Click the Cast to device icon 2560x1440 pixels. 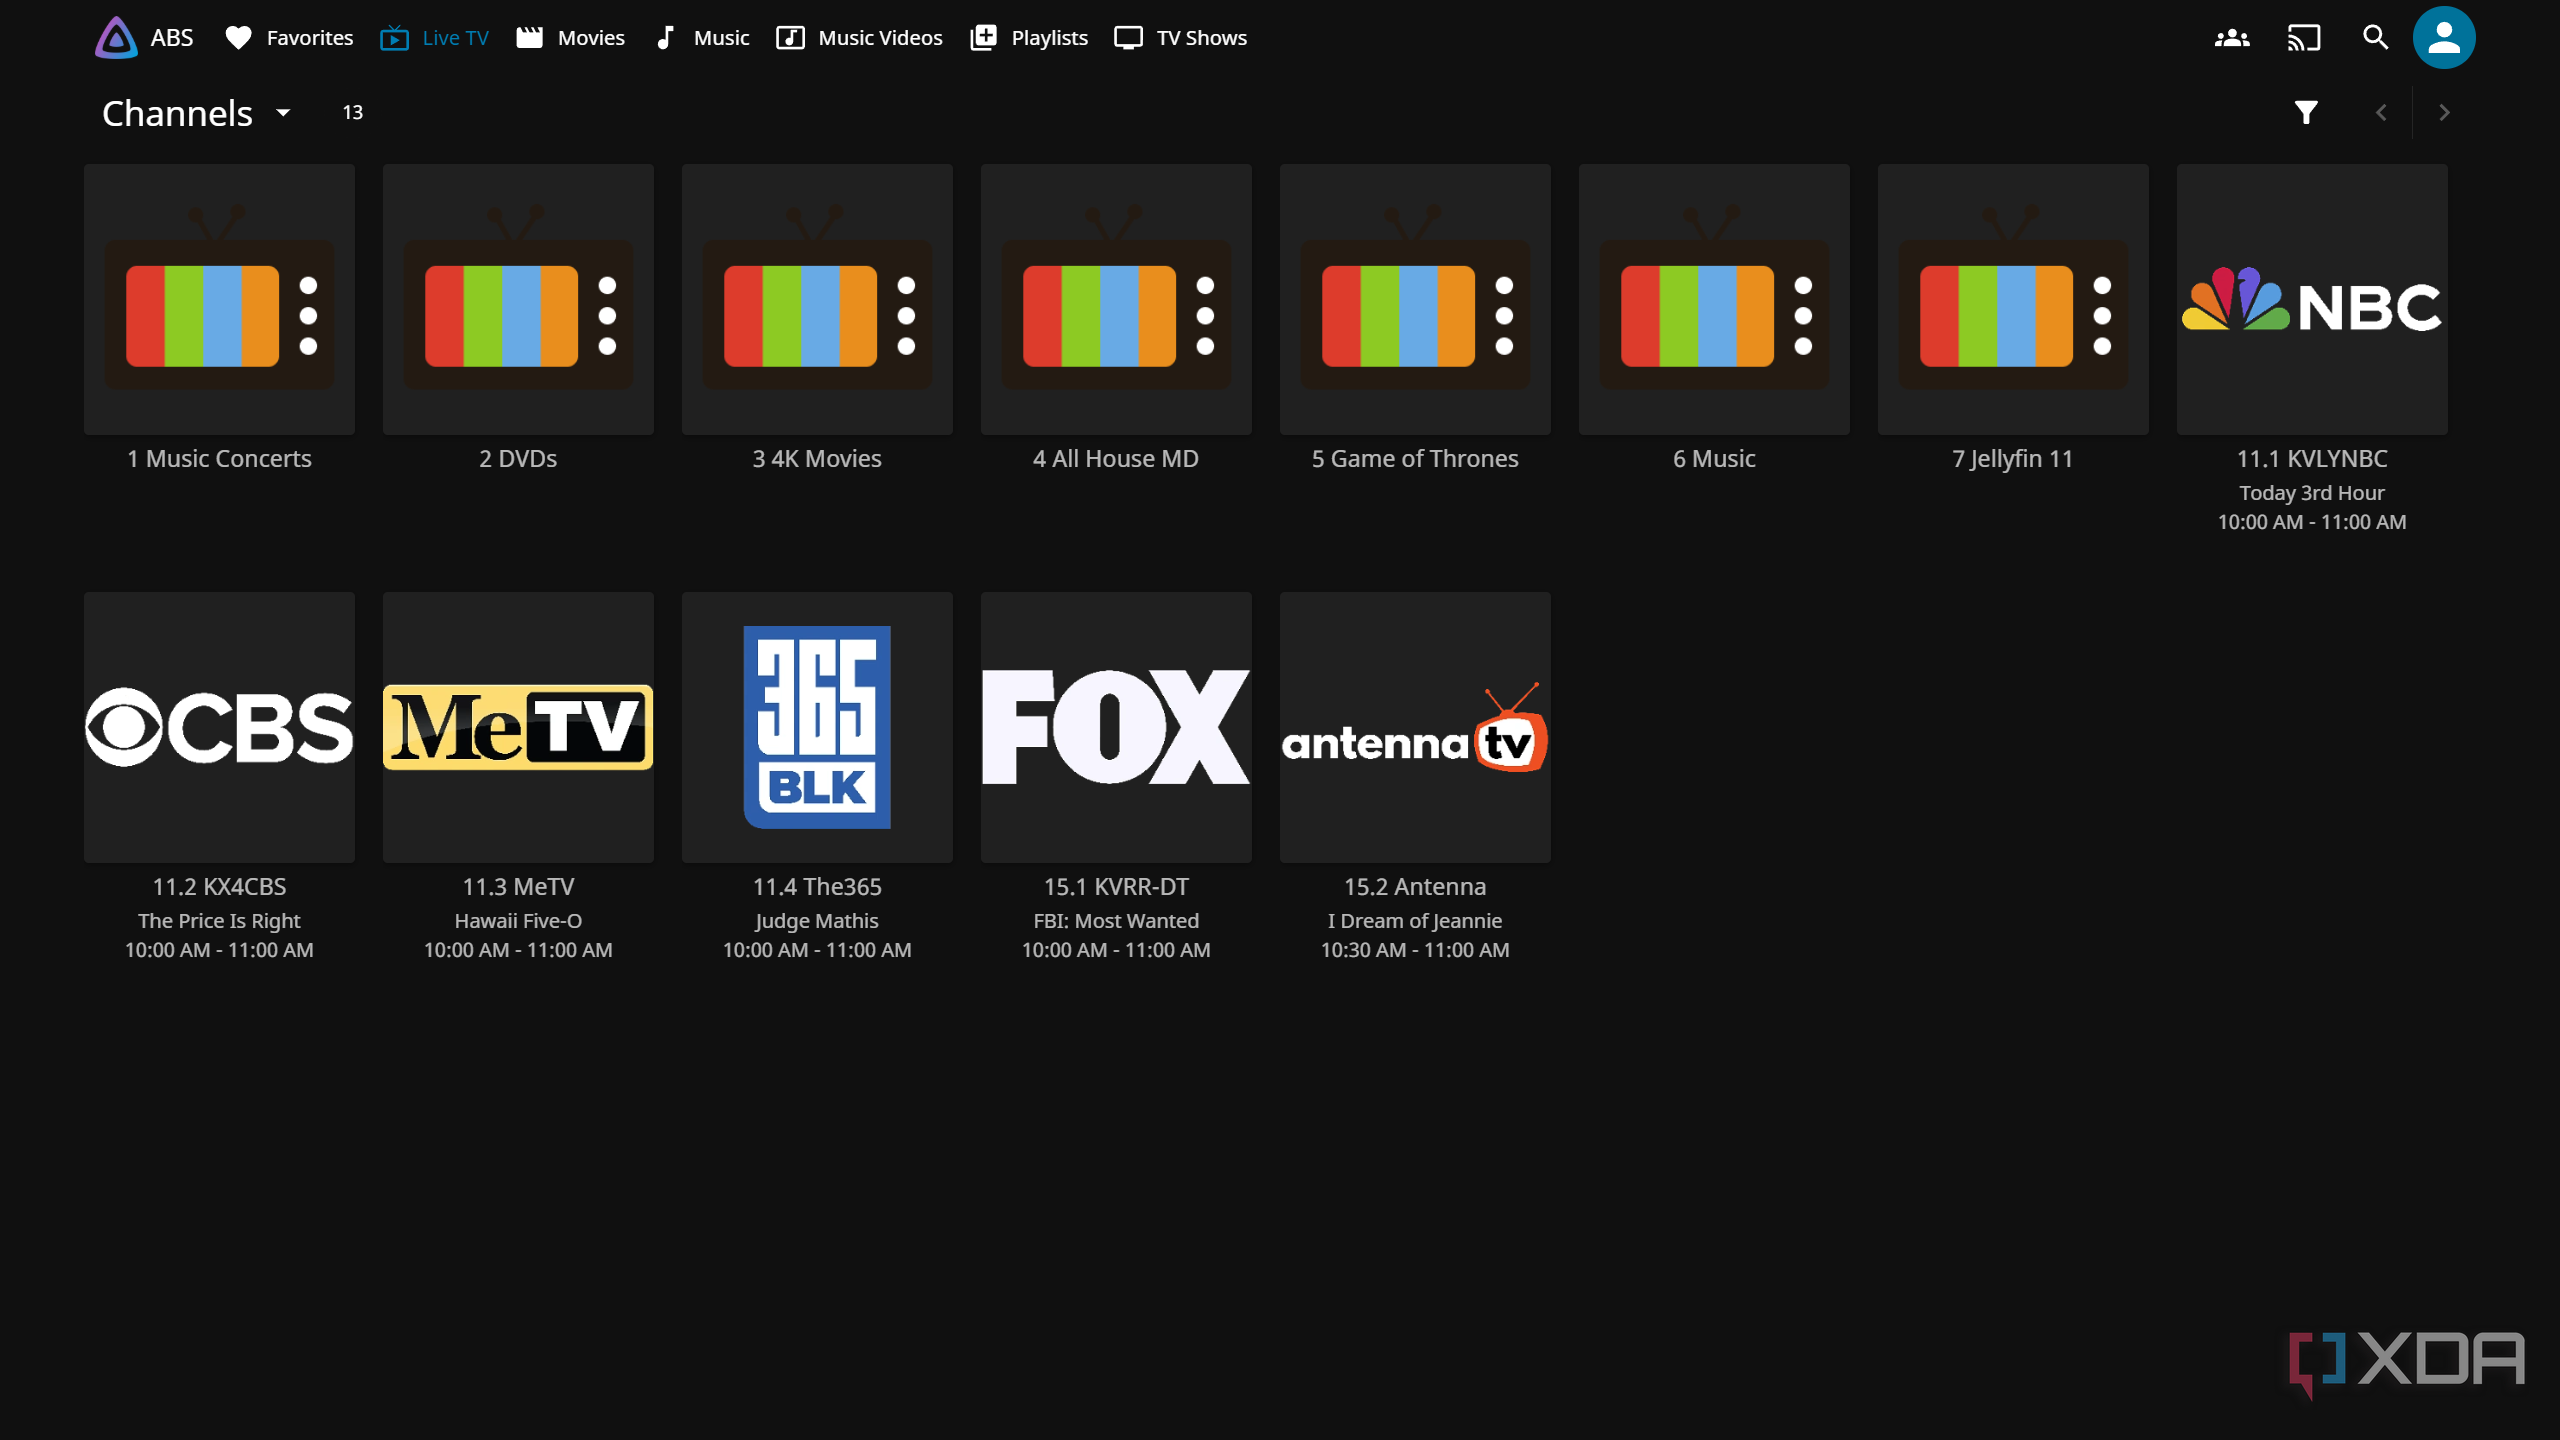tap(2304, 38)
